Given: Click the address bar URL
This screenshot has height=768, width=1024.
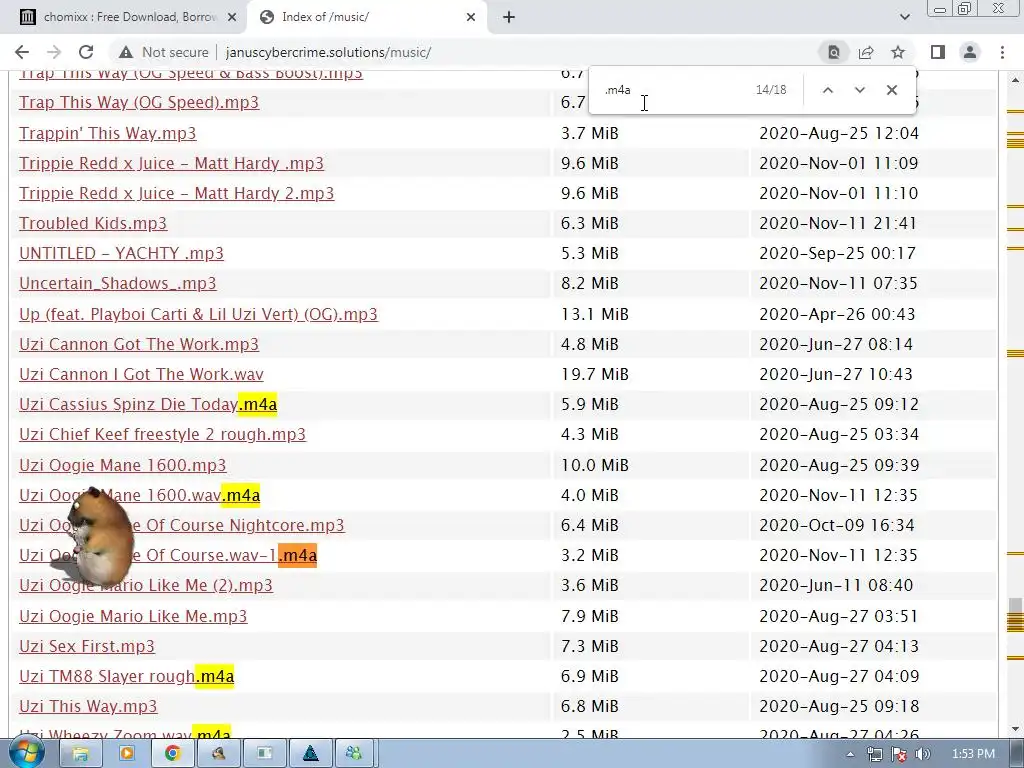Looking at the screenshot, I should pos(328,52).
